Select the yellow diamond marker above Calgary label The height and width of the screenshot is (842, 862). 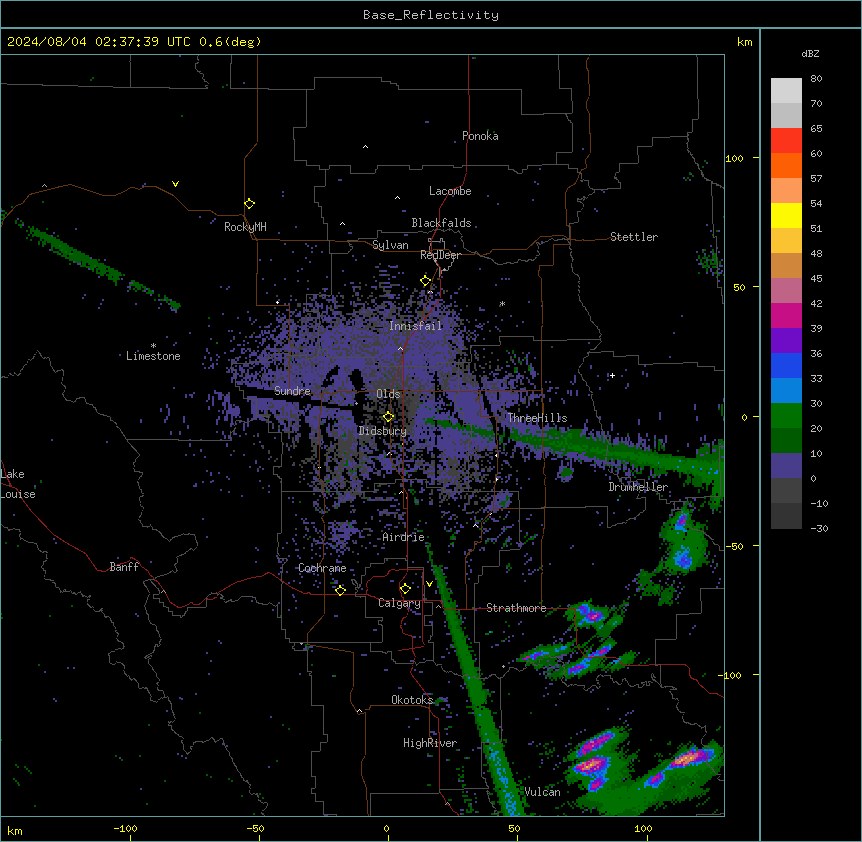pos(405,589)
